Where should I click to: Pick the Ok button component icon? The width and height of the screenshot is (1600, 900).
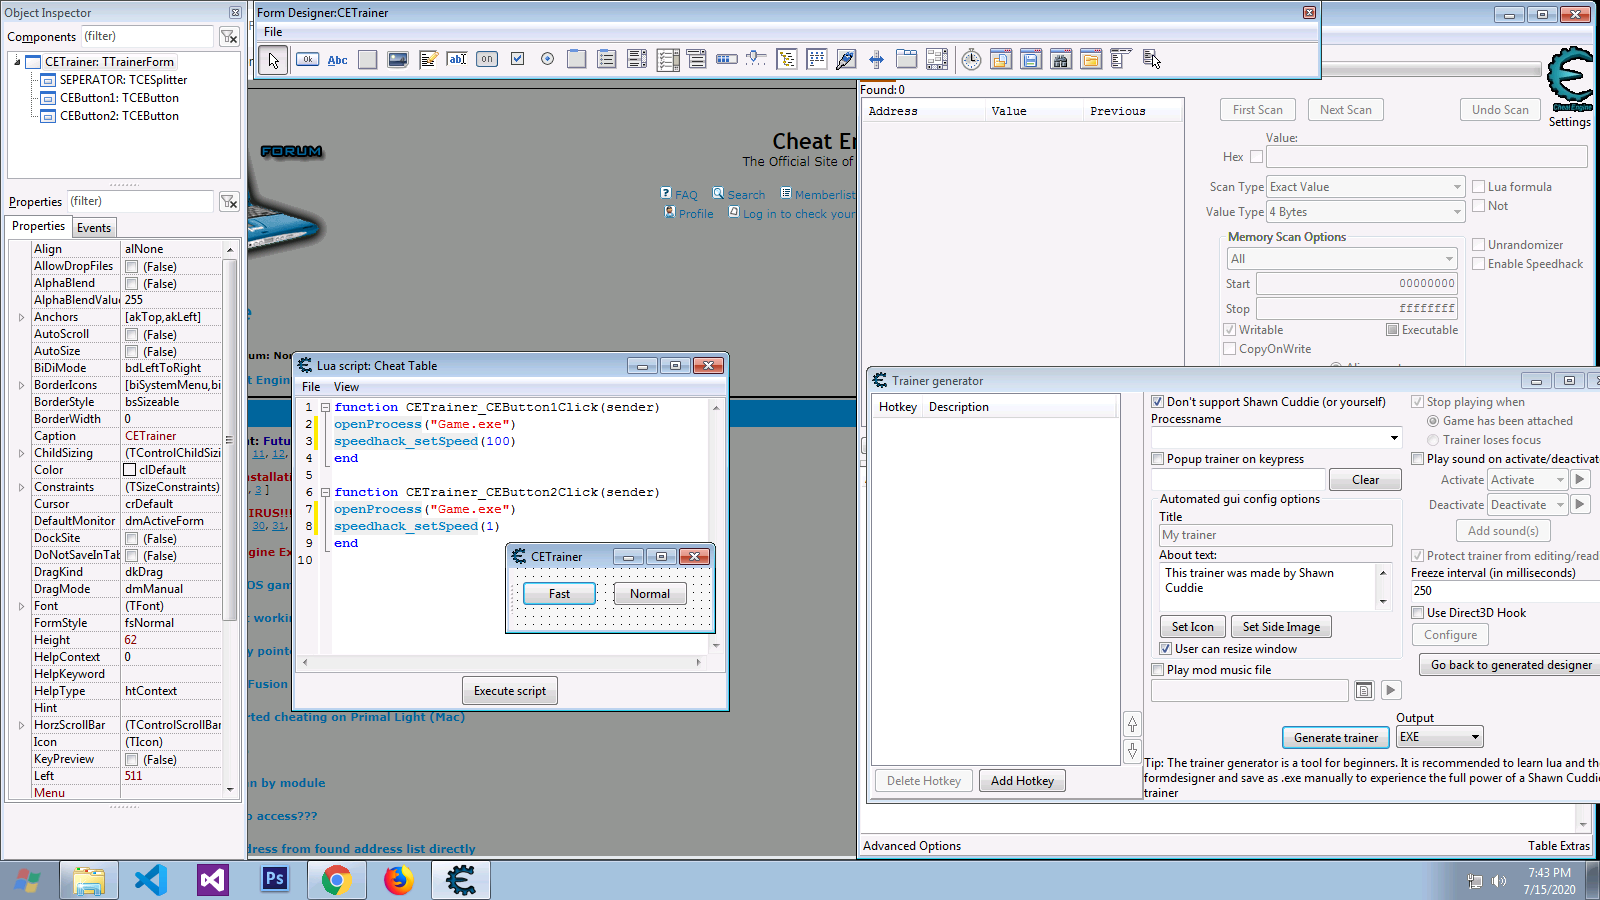click(x=308, y=60)
